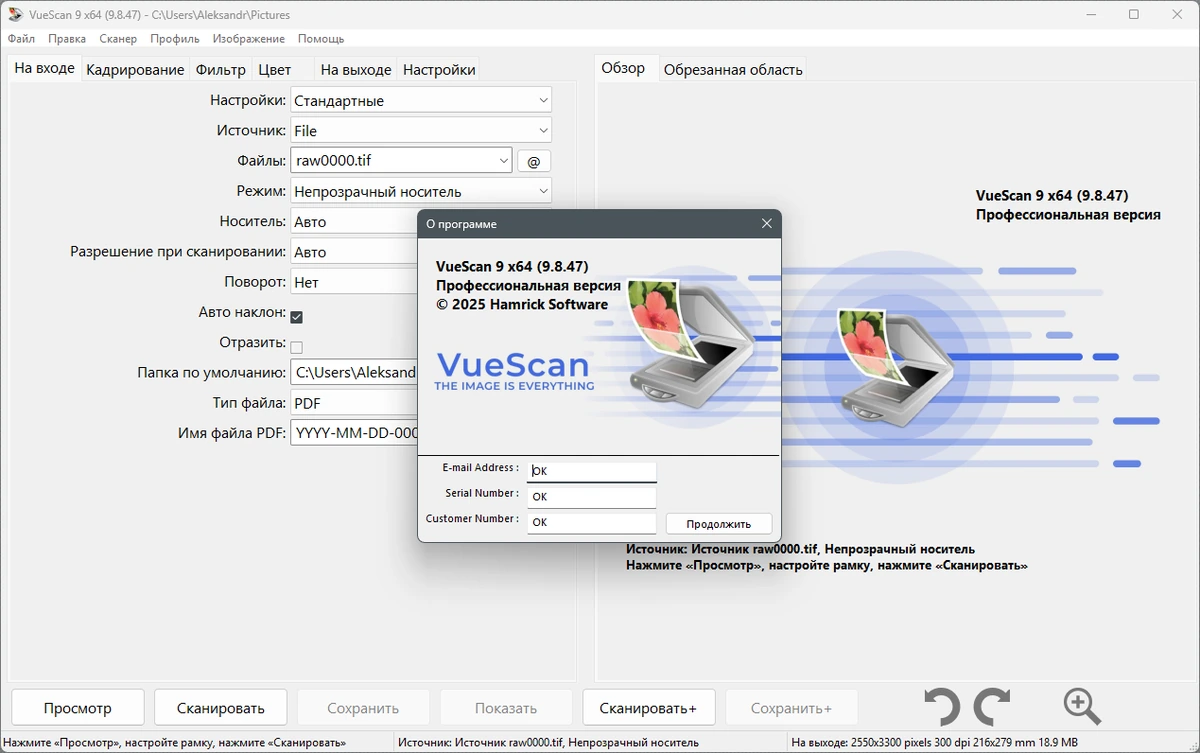Open the Изображение menu
Viewport: 1200px width, 753px height.
click(249, 38)
